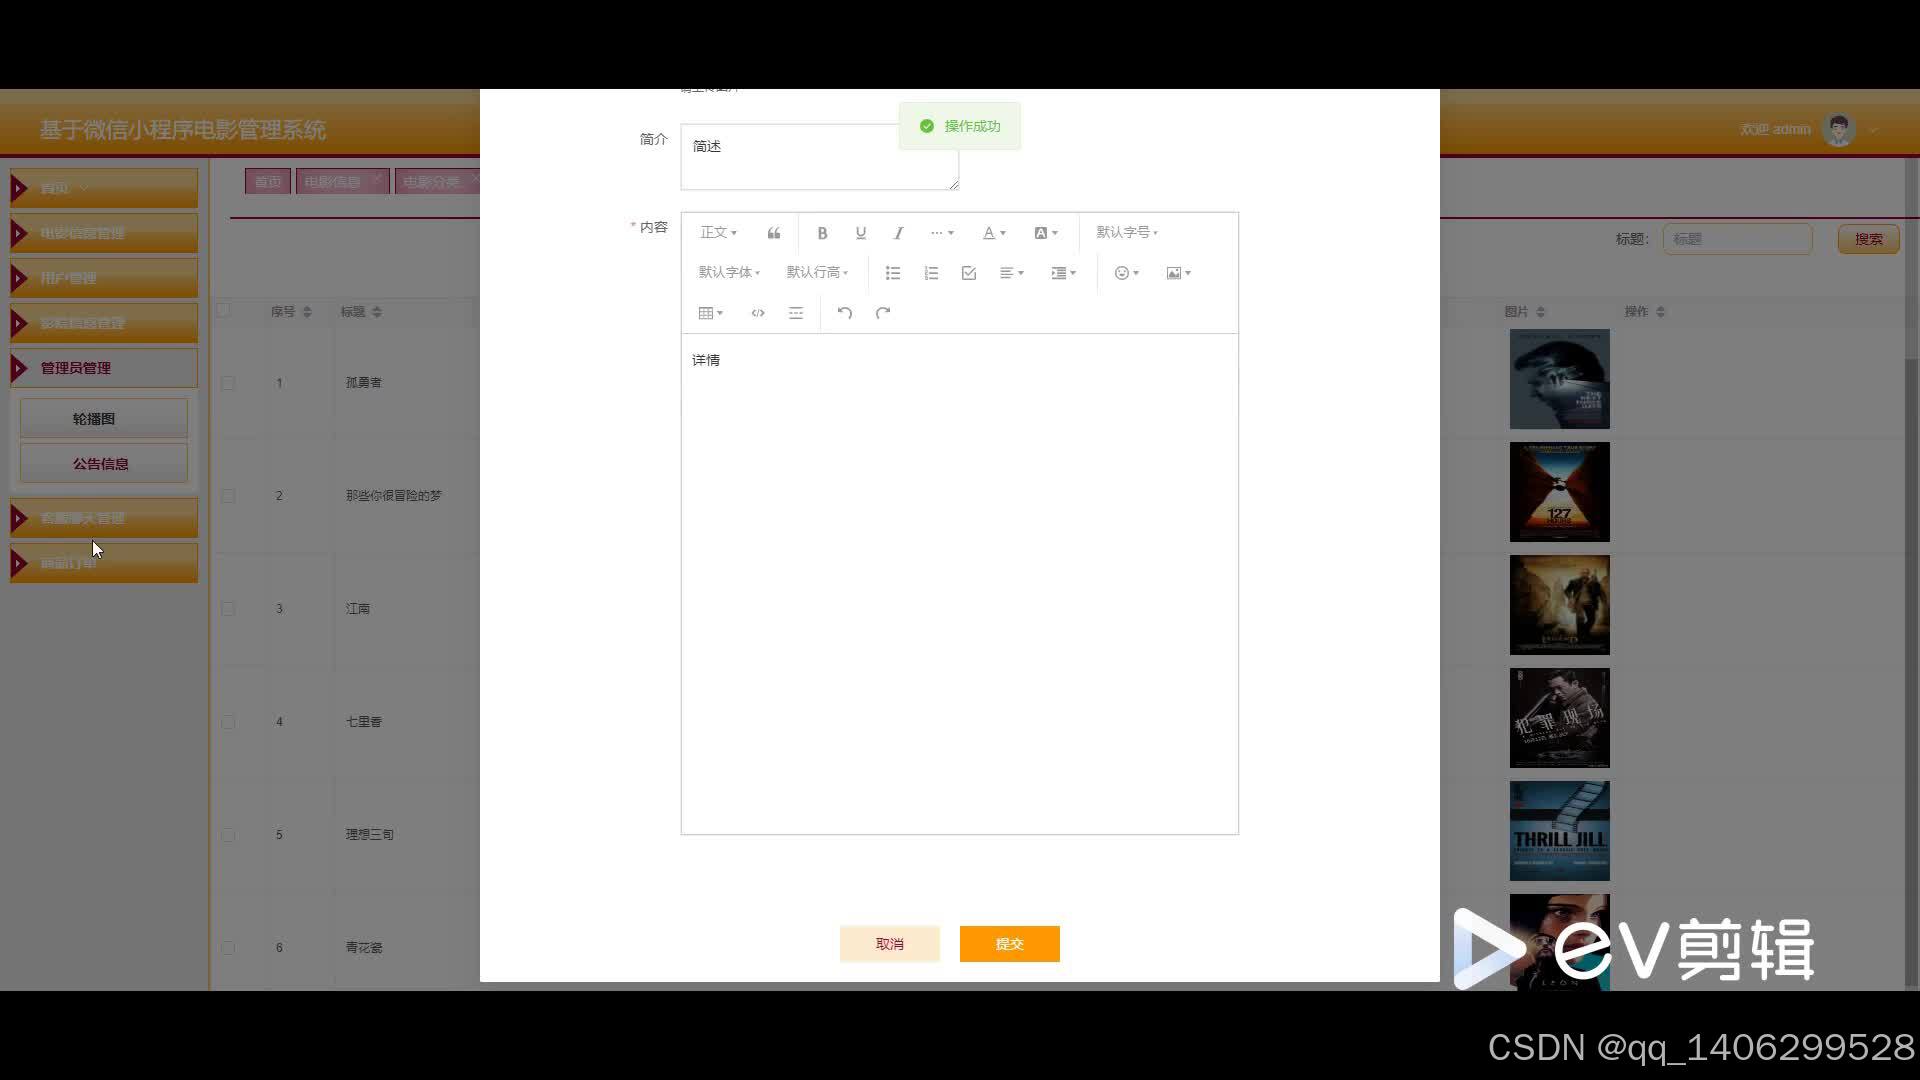Insert a numbered list

click(931, 273)
